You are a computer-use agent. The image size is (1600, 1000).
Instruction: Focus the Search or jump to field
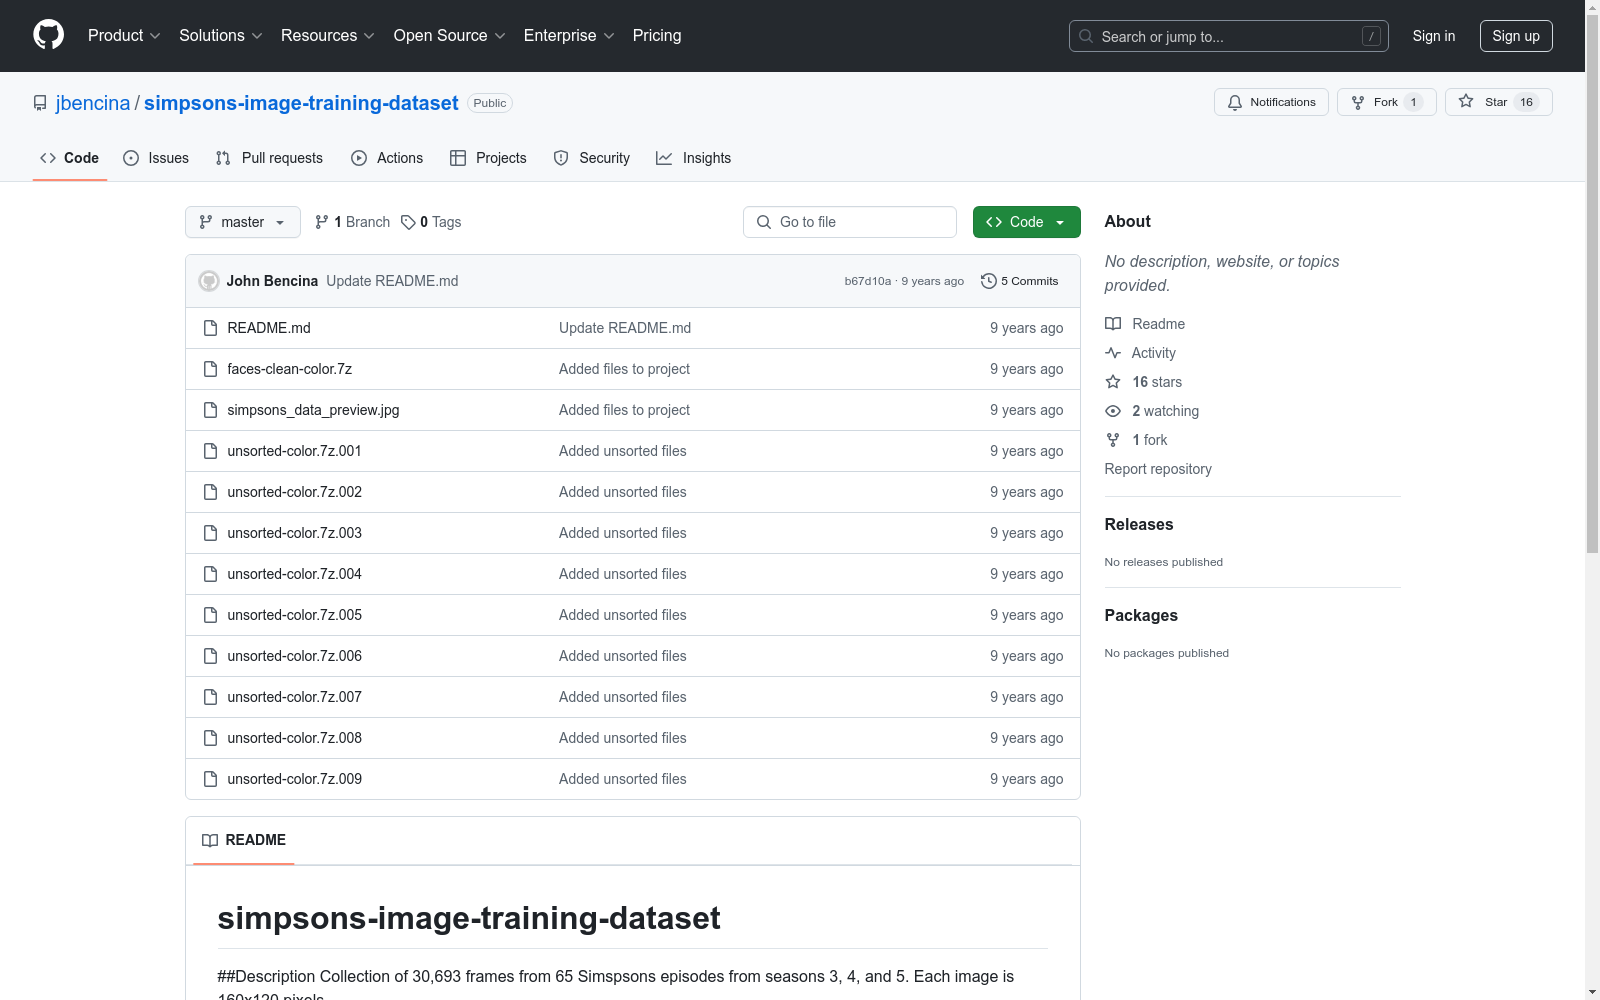[x=1229, y=36]
